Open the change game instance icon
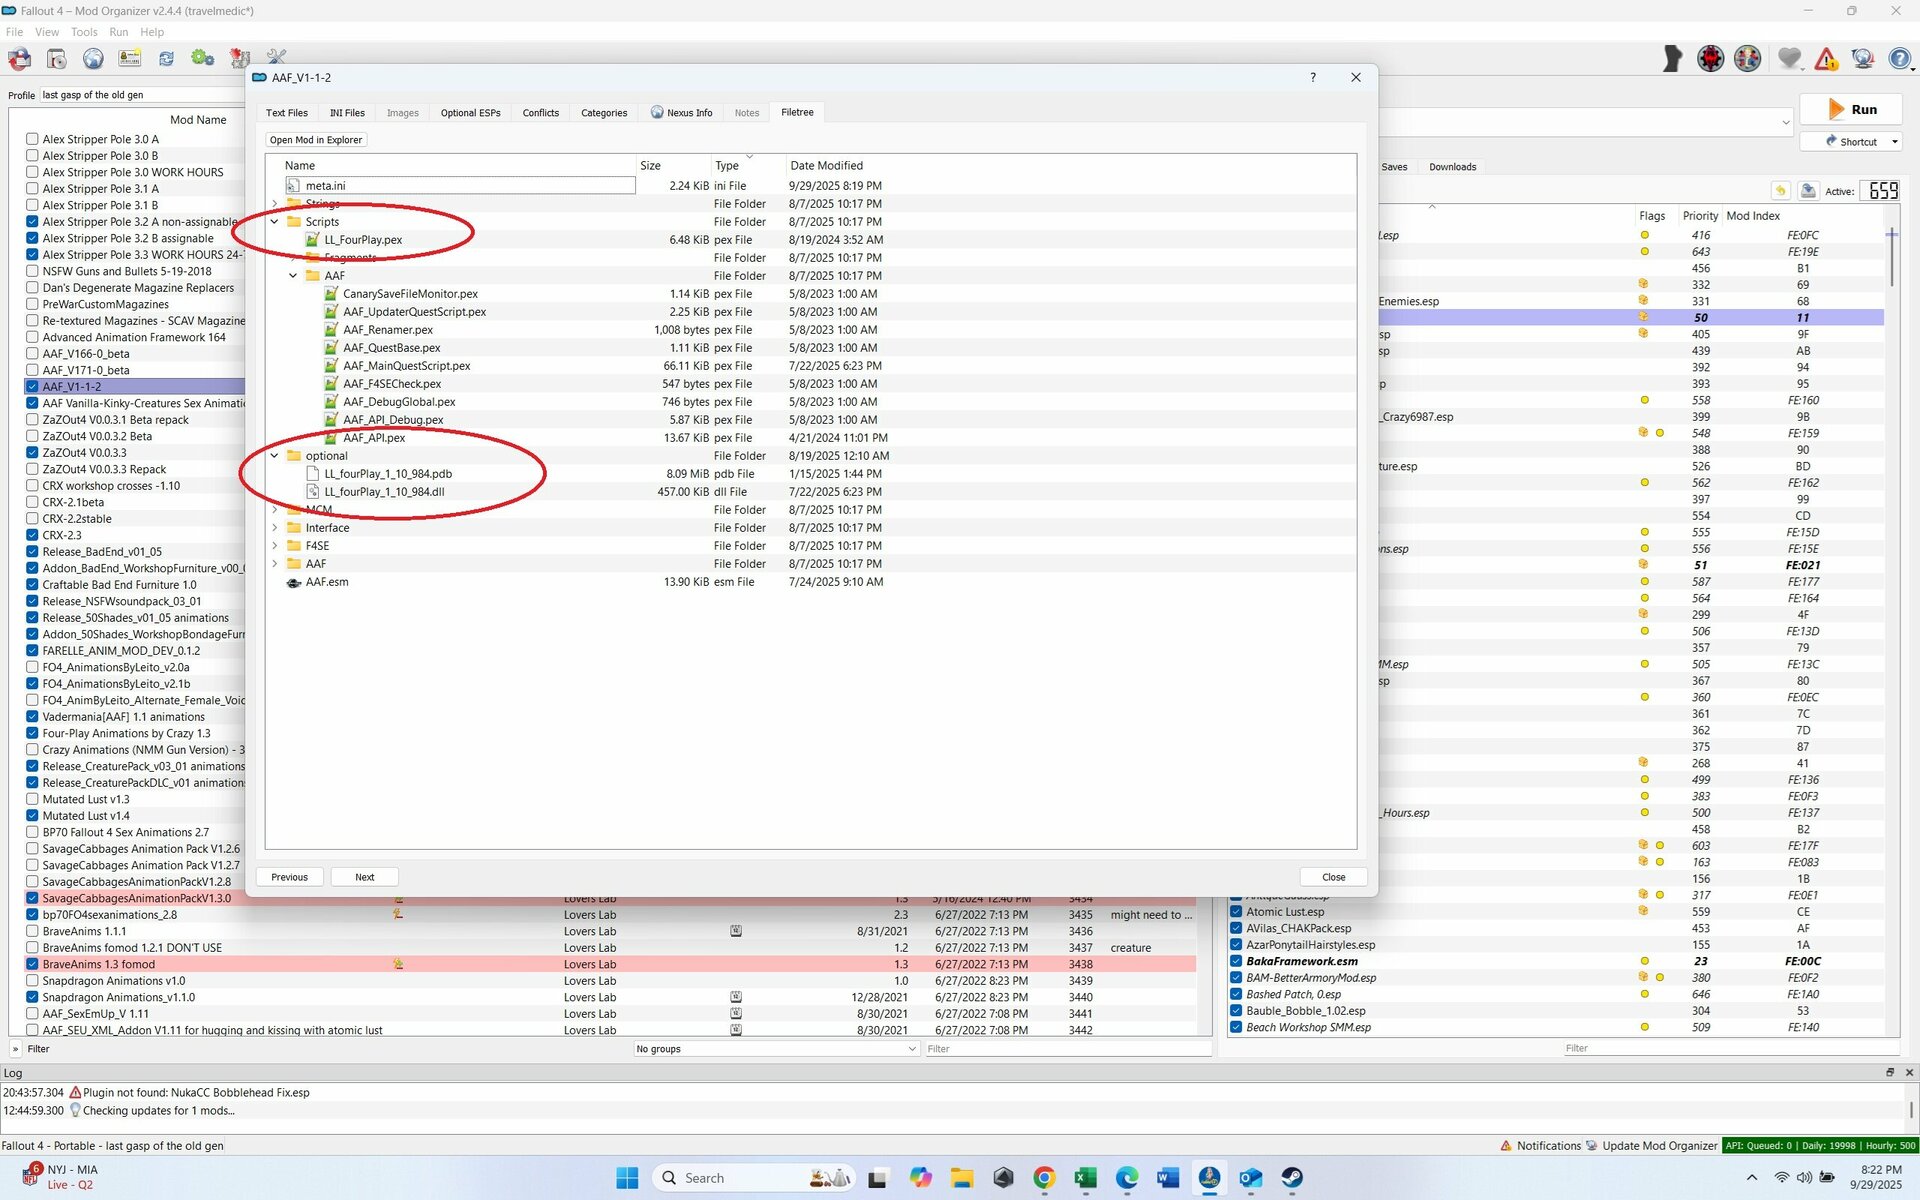Screen dimensions: 1920x1200 [x=19, y=59]
